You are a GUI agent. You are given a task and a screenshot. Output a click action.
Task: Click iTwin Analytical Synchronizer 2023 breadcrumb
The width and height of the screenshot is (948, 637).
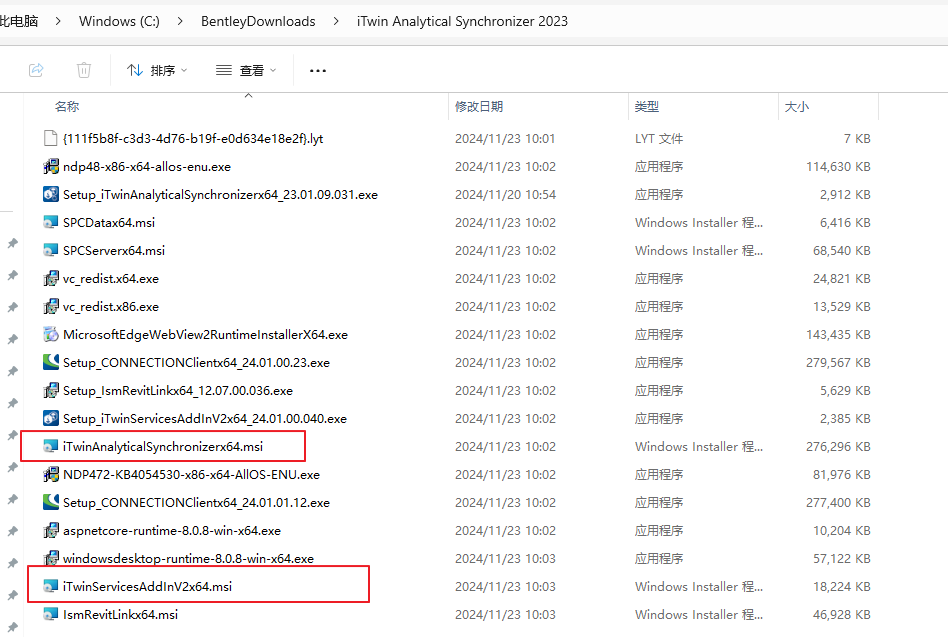tap(463, 21)
